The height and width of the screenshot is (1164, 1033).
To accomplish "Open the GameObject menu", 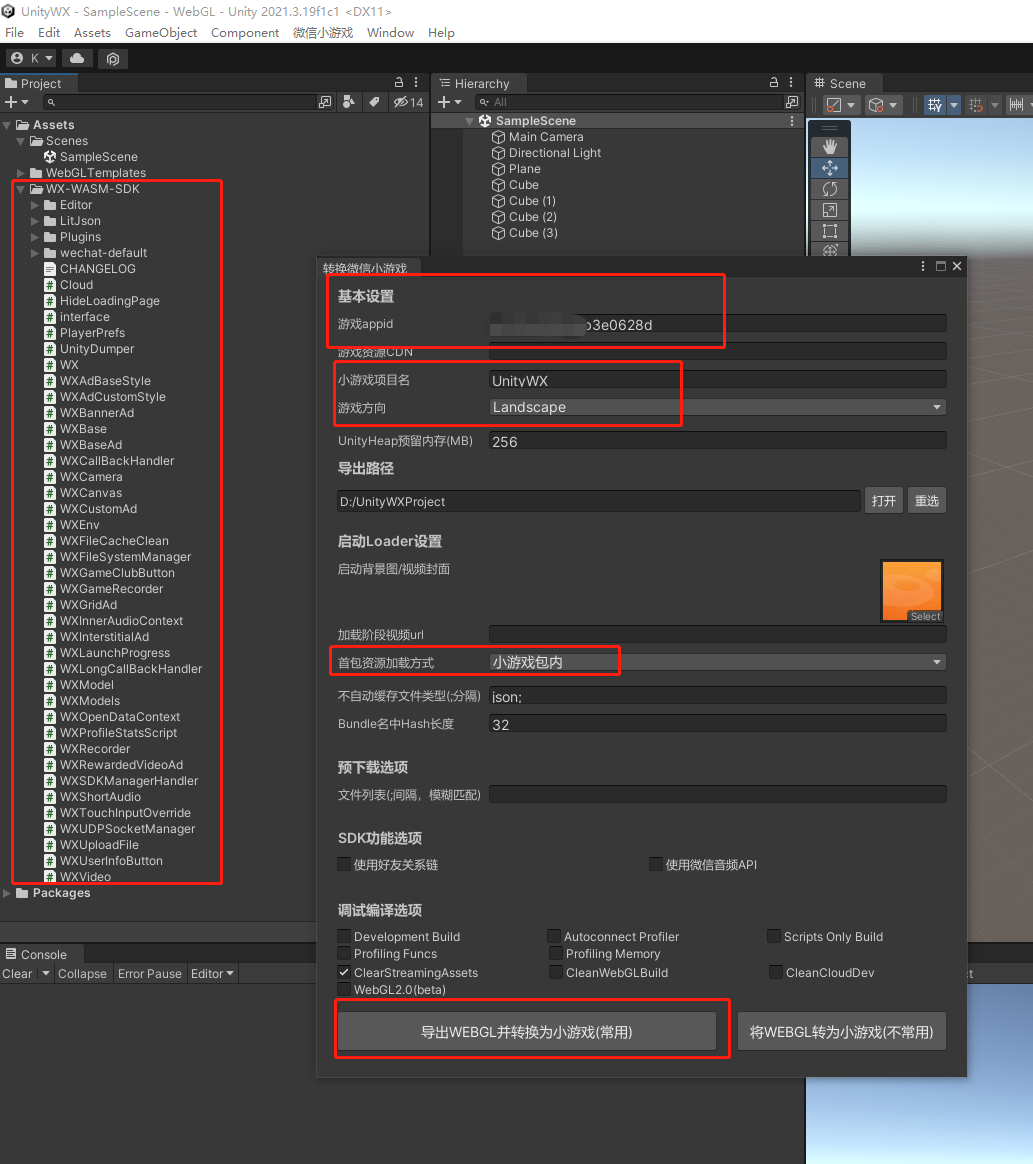I will [161, 33].
